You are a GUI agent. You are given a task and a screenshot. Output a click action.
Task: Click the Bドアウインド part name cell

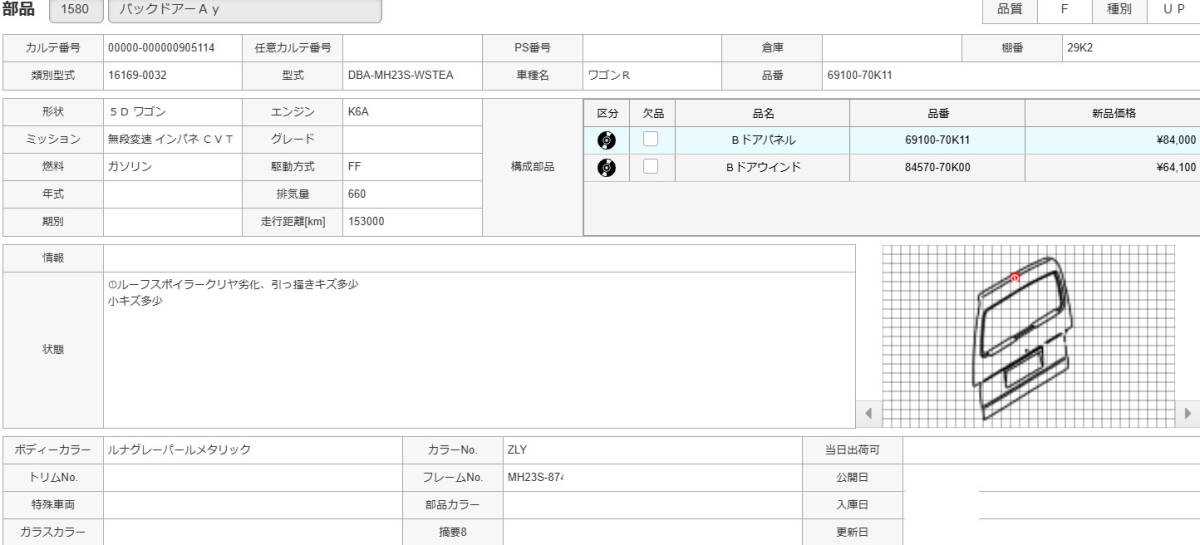[x=762, y=167]
